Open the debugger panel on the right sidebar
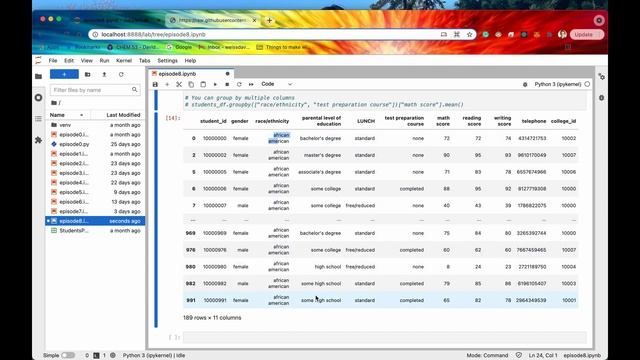Image resolution: width=640 pixels, height=360 pixels. click(601, 98)
